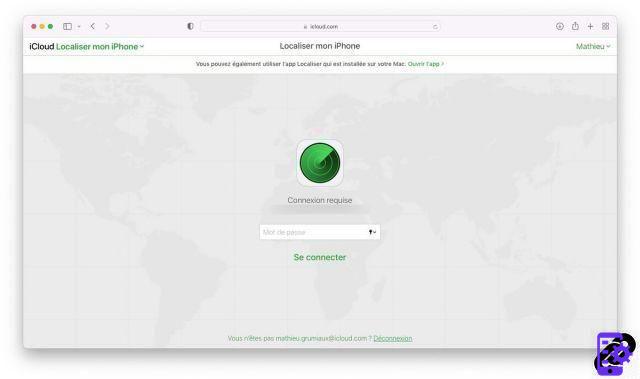The image size is (640, 379).
Task: Click the icloud.com address bar
Action: 320,27
